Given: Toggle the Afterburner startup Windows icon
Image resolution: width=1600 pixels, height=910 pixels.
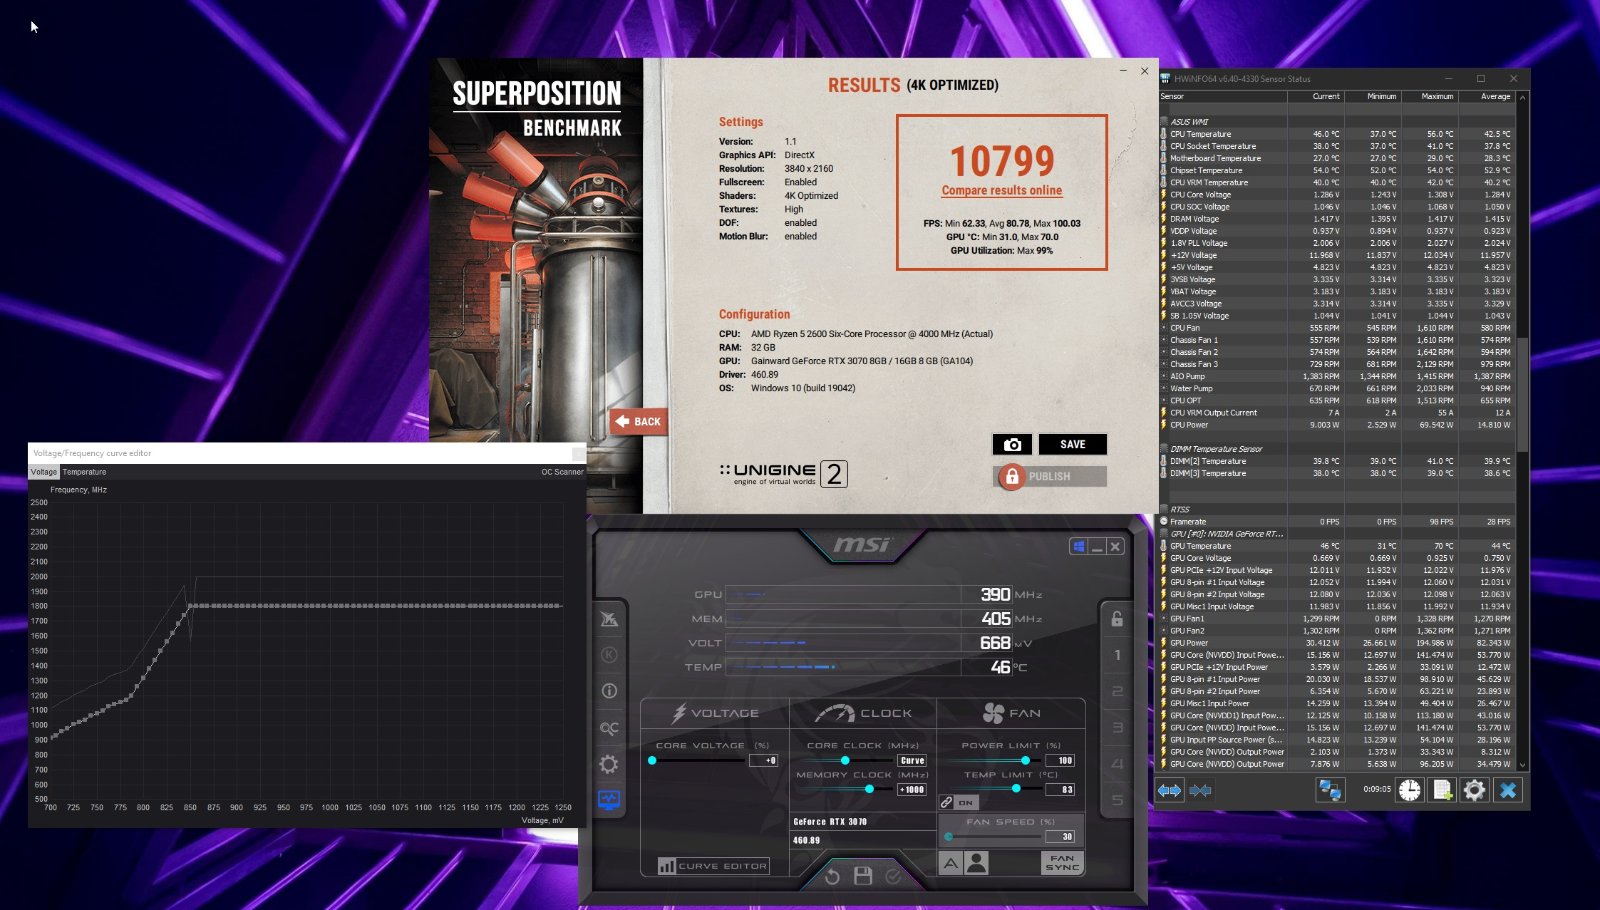Looking at the screenshot, I should point(1078,546).
